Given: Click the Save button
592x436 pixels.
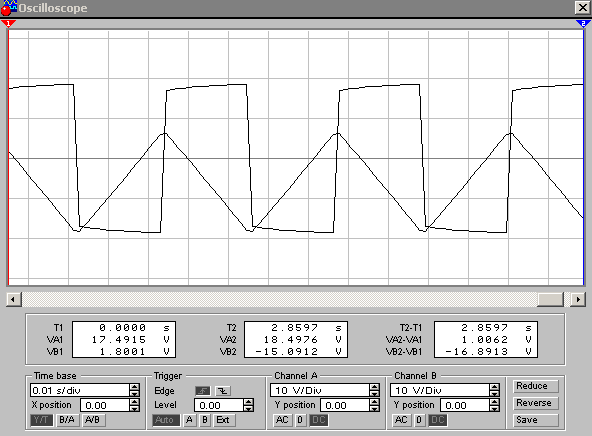Looking at the screenshot, I should (535, 420).
